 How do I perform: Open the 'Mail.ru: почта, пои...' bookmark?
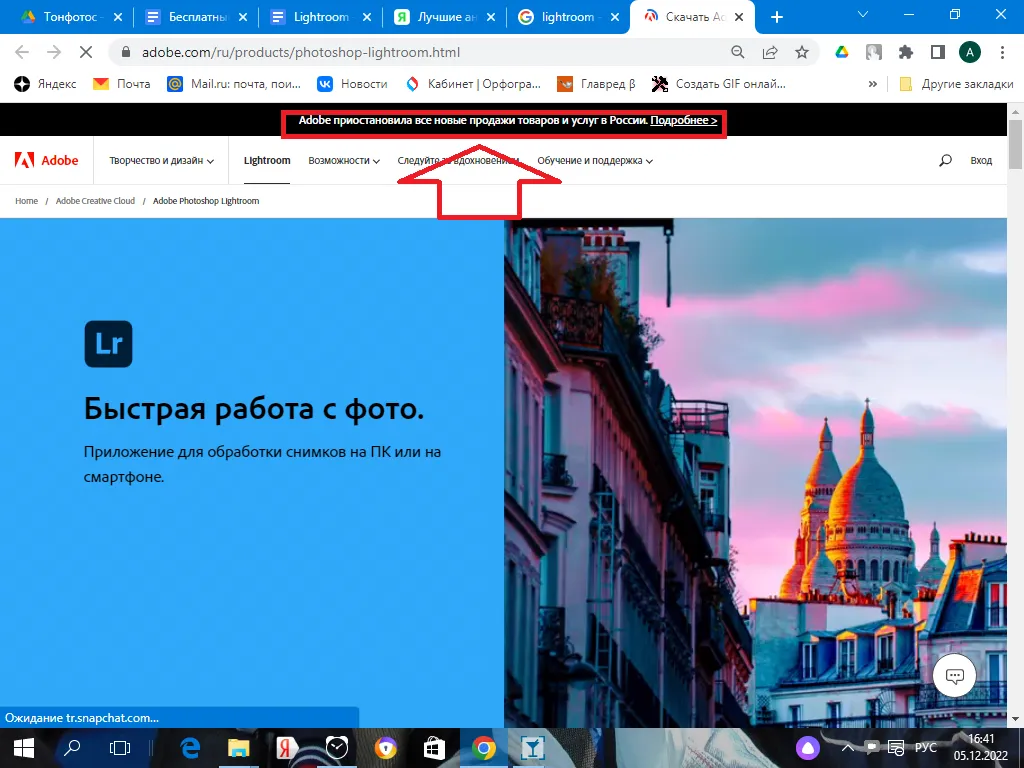(x=234, y=84)
